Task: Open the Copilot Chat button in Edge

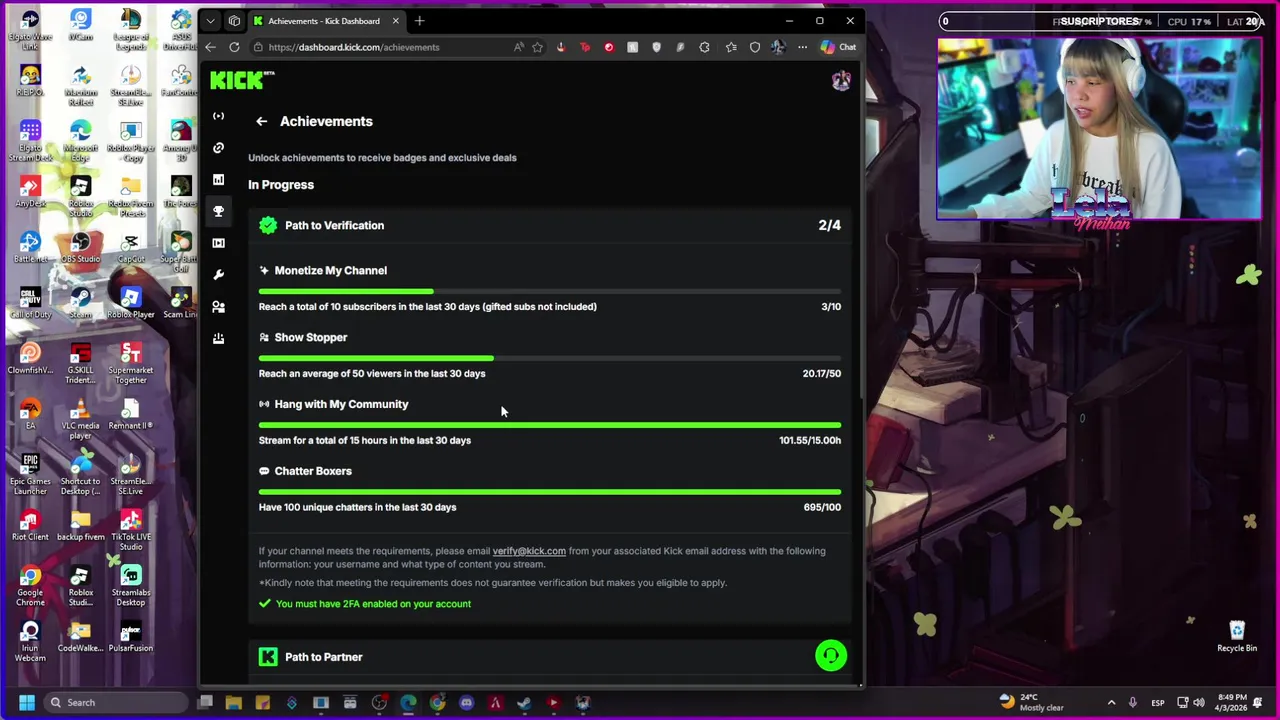Action: tap(838, 47)
